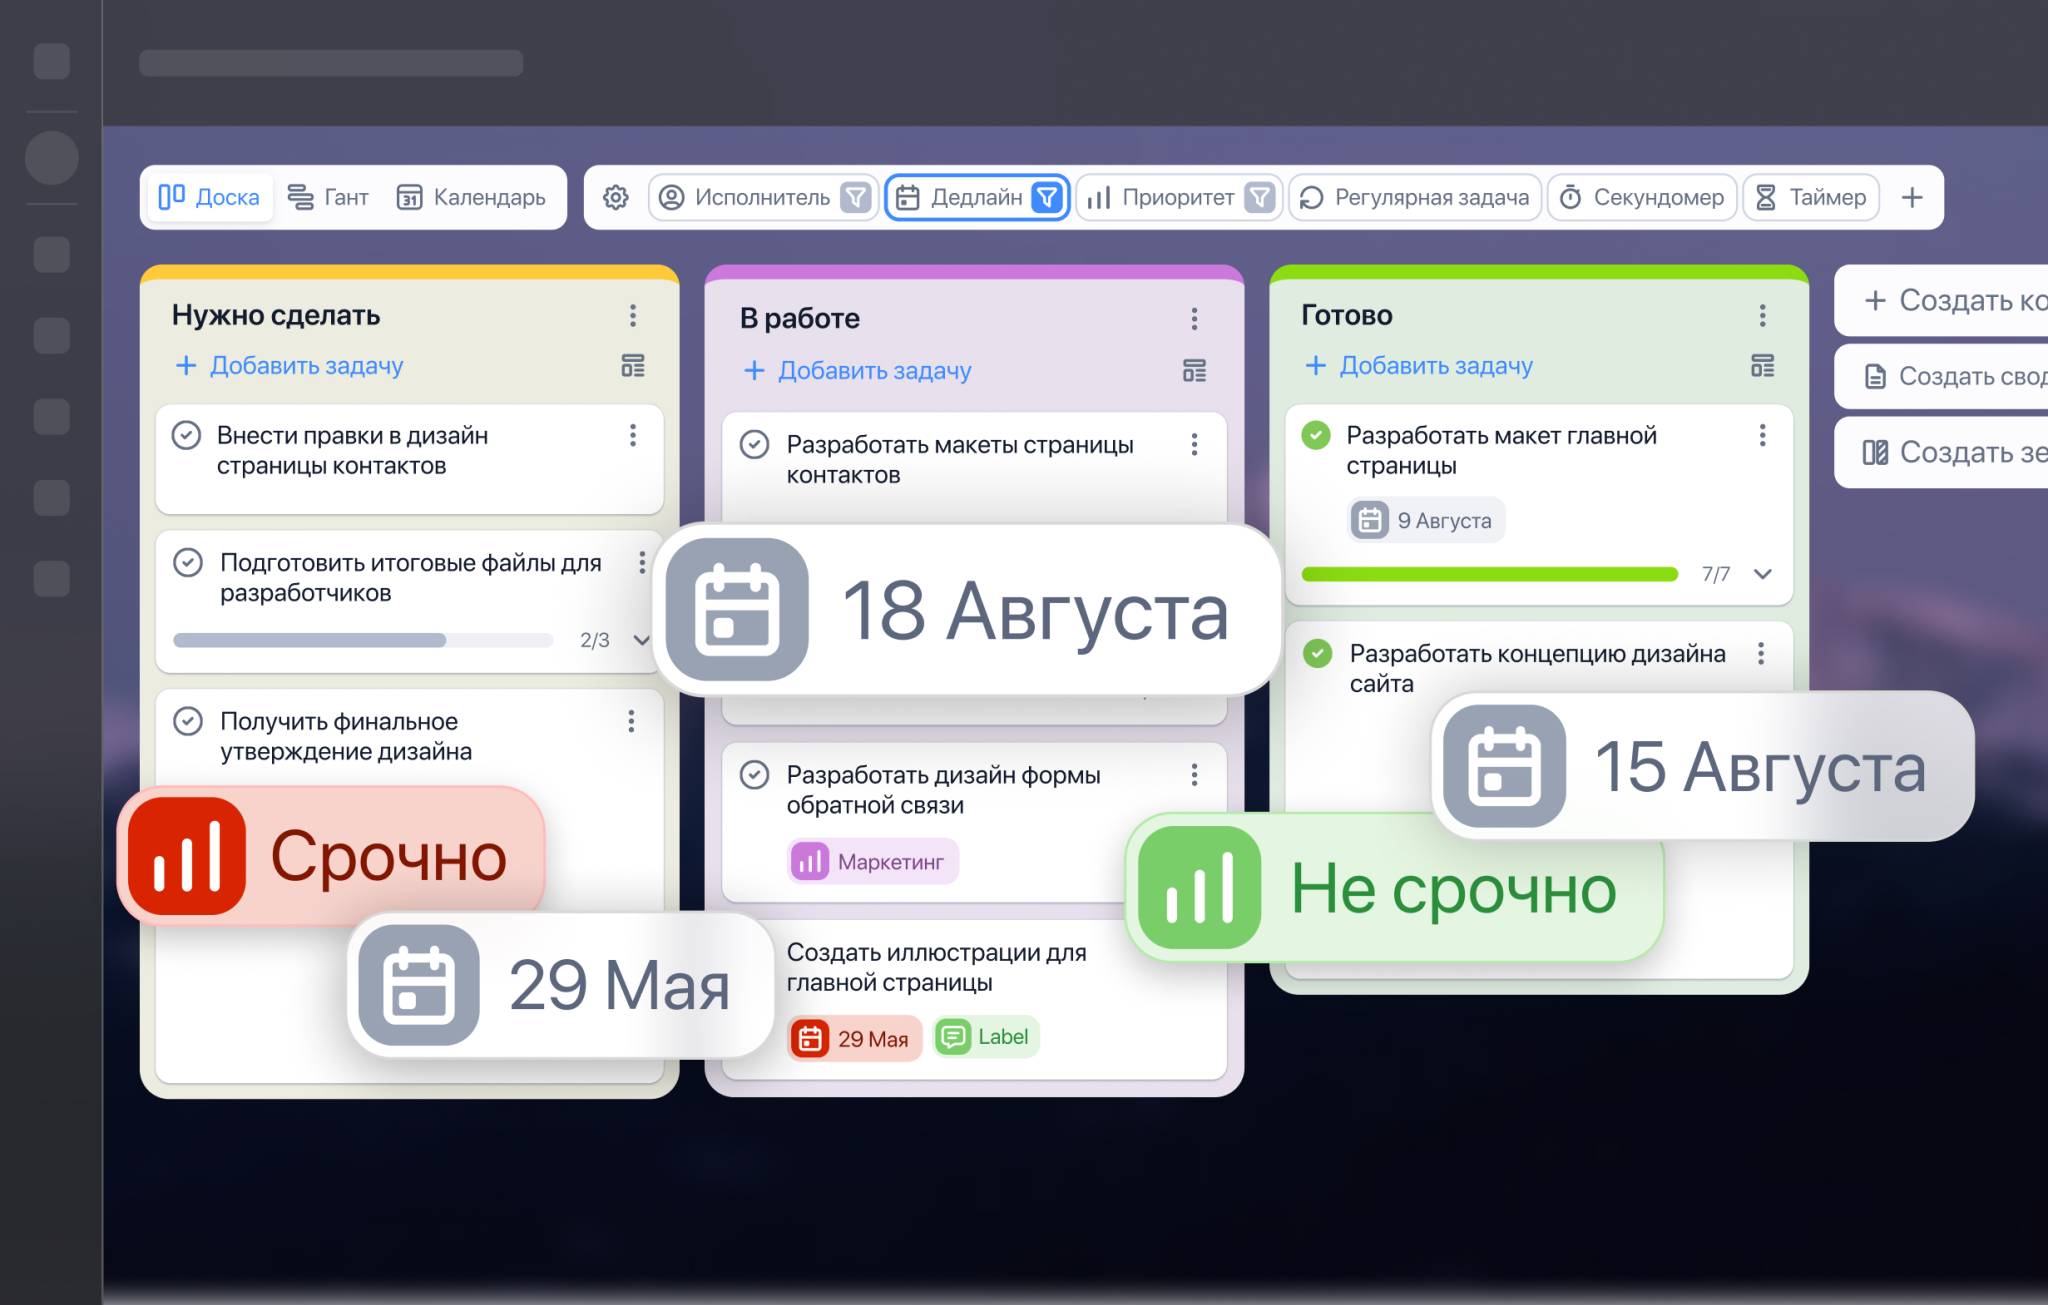Image resolution: width=2048 pixels, height=1305 pixels.
Task: Open options for Получить финальное утверждение дизайна task
Action: (631, 722)
